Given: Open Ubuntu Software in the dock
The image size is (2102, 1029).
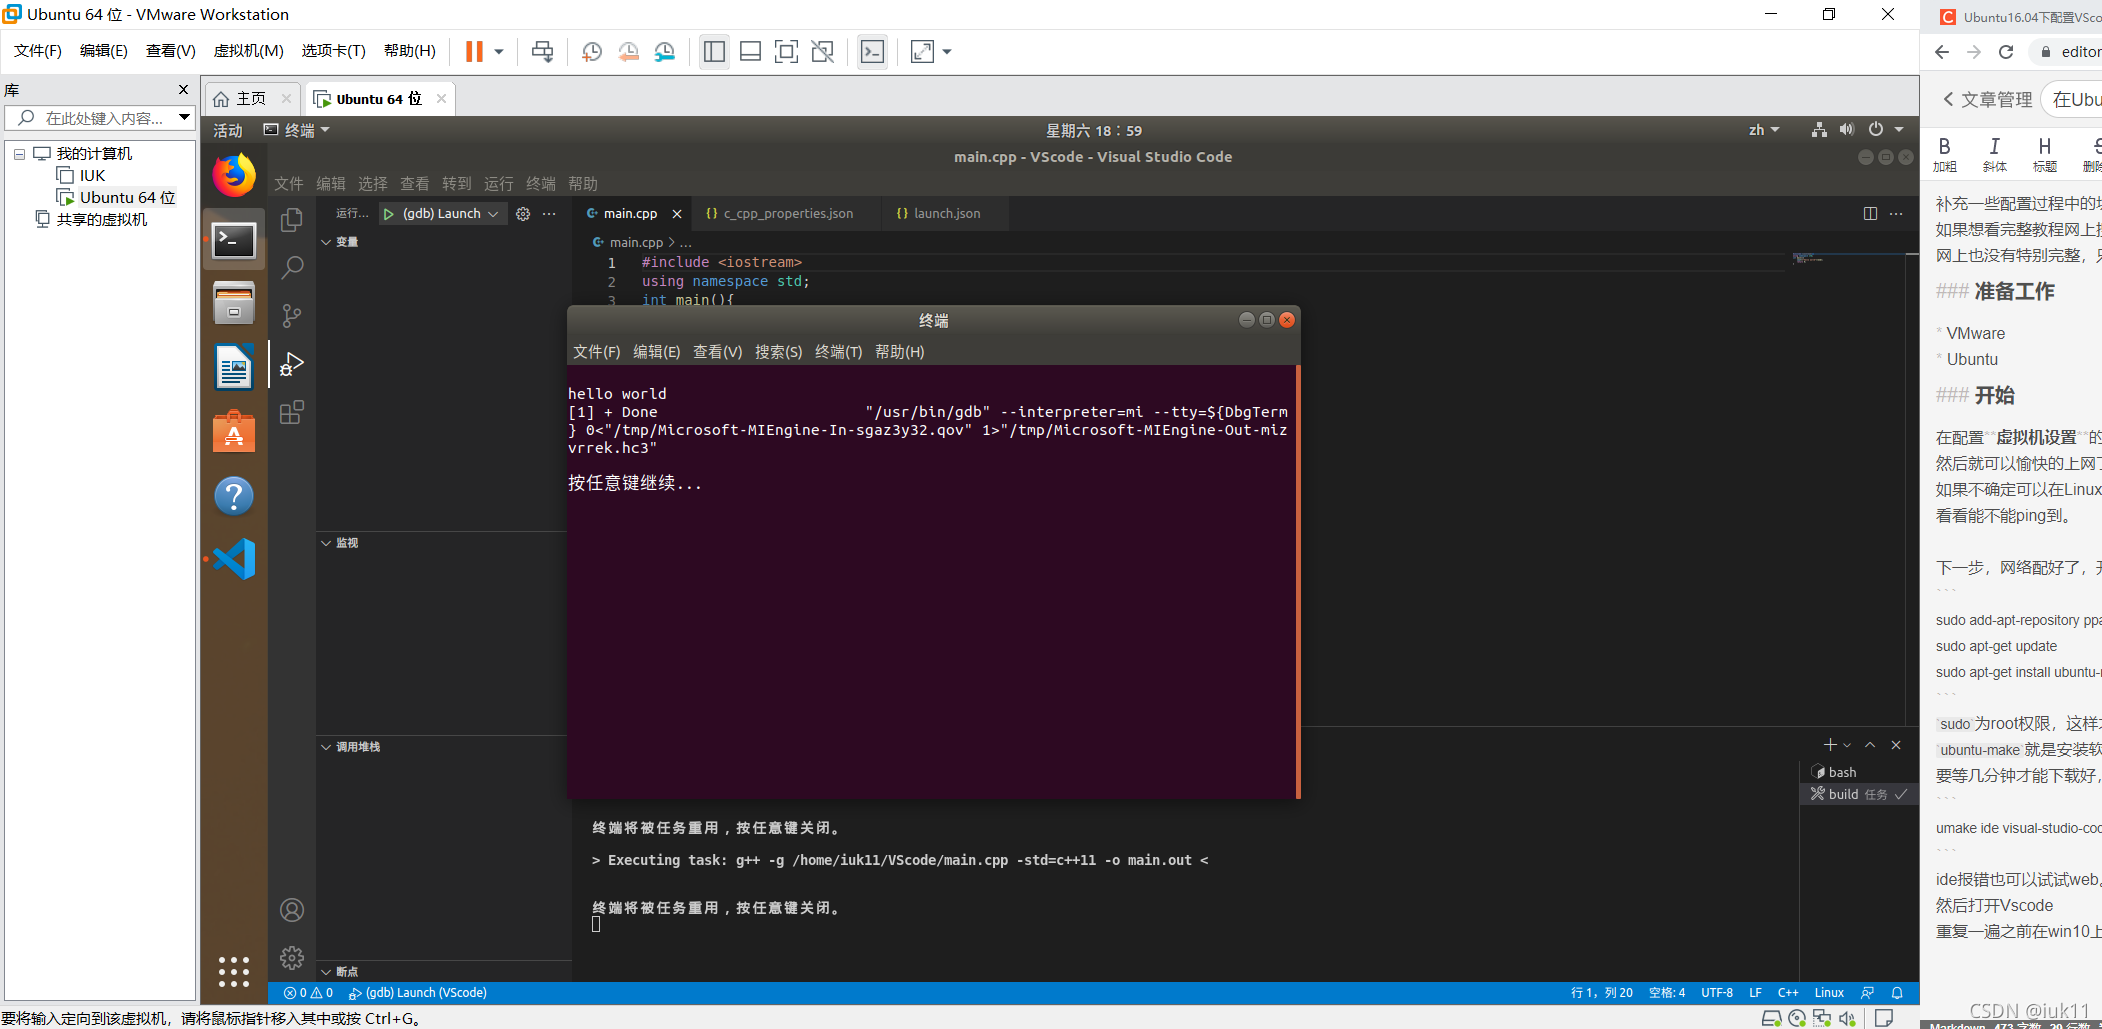Looking at the screenshot, I should pyautogui.click(x=234, y=432).
